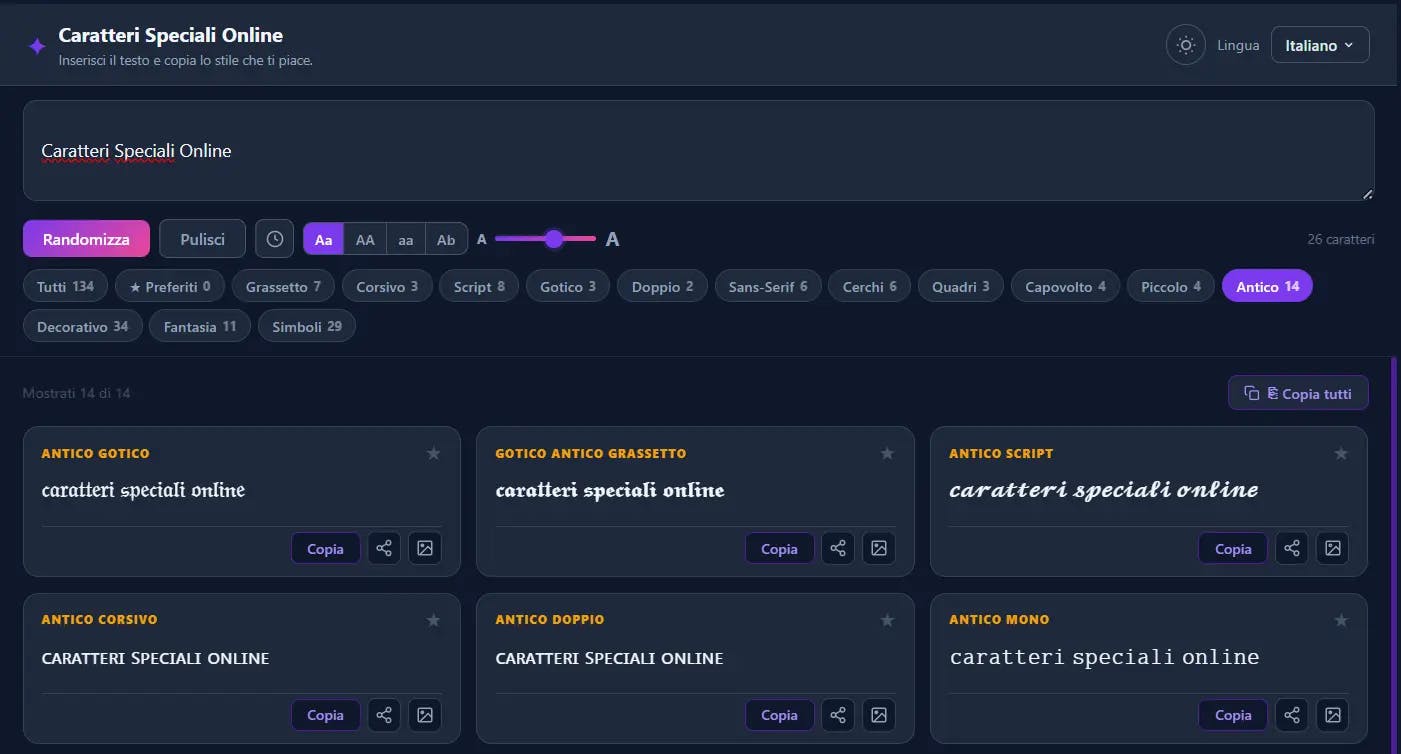Click the sparkle logo icon
Screen dimensions: 1401x754
pyautogui.click(x=37, y=46)
